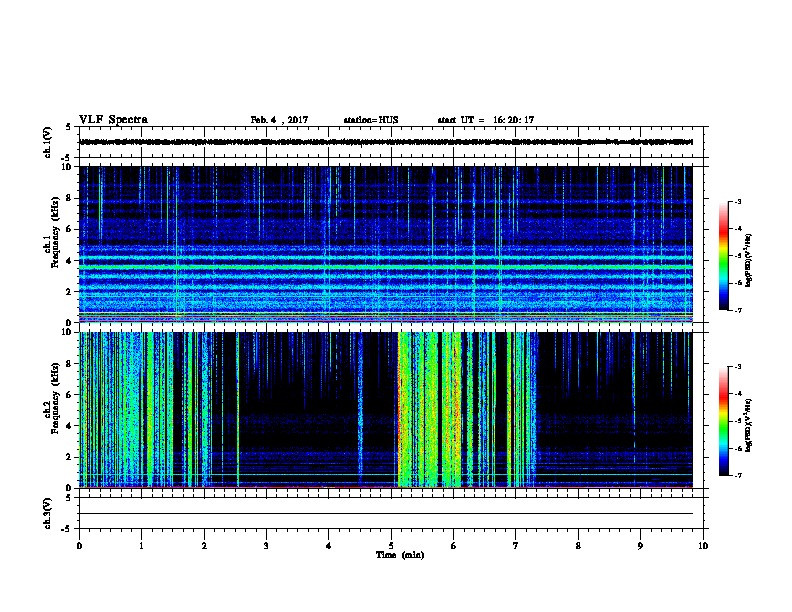The height and width of the screenshot is (612, 792).
Task: Click the ch.1 bright horizontal band at 4 kHz
Action: click(x=386, y=257)
